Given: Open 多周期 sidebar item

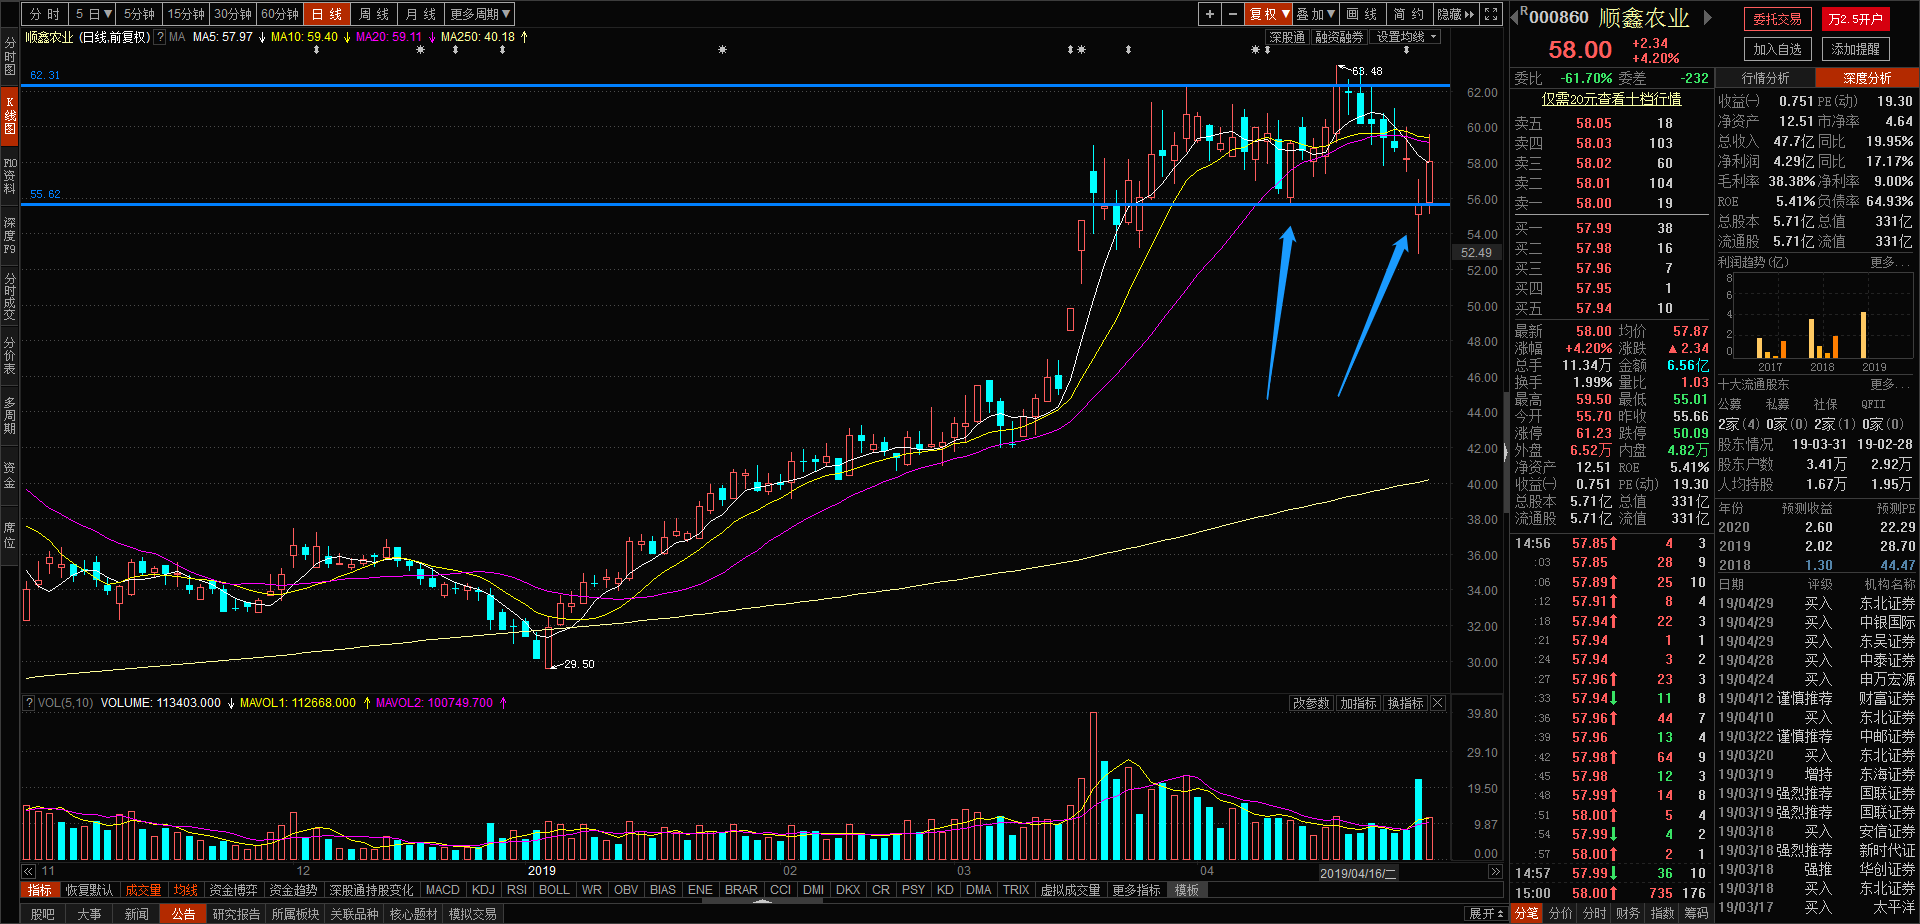Looking at the screenshot, I should pos(9,415).
